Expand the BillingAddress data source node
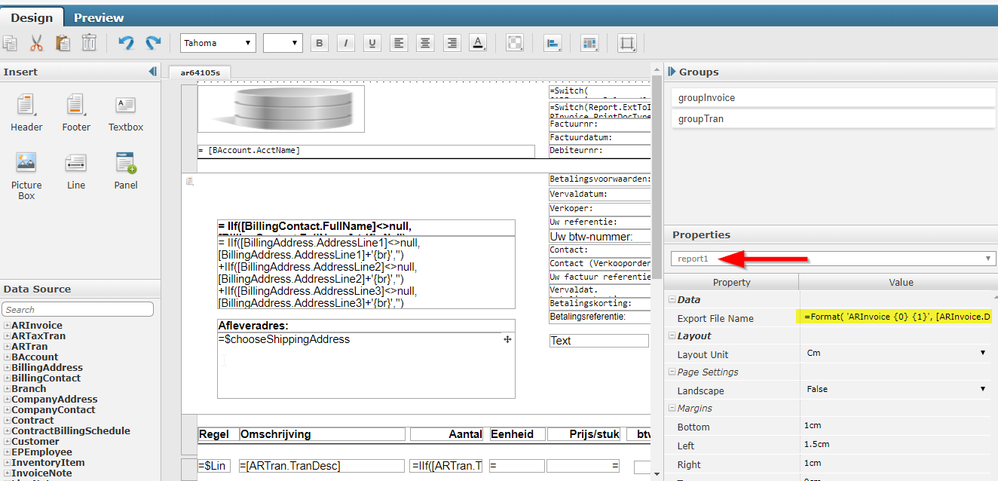Screen dimensions: 998x481 click(x=7, y=368)
